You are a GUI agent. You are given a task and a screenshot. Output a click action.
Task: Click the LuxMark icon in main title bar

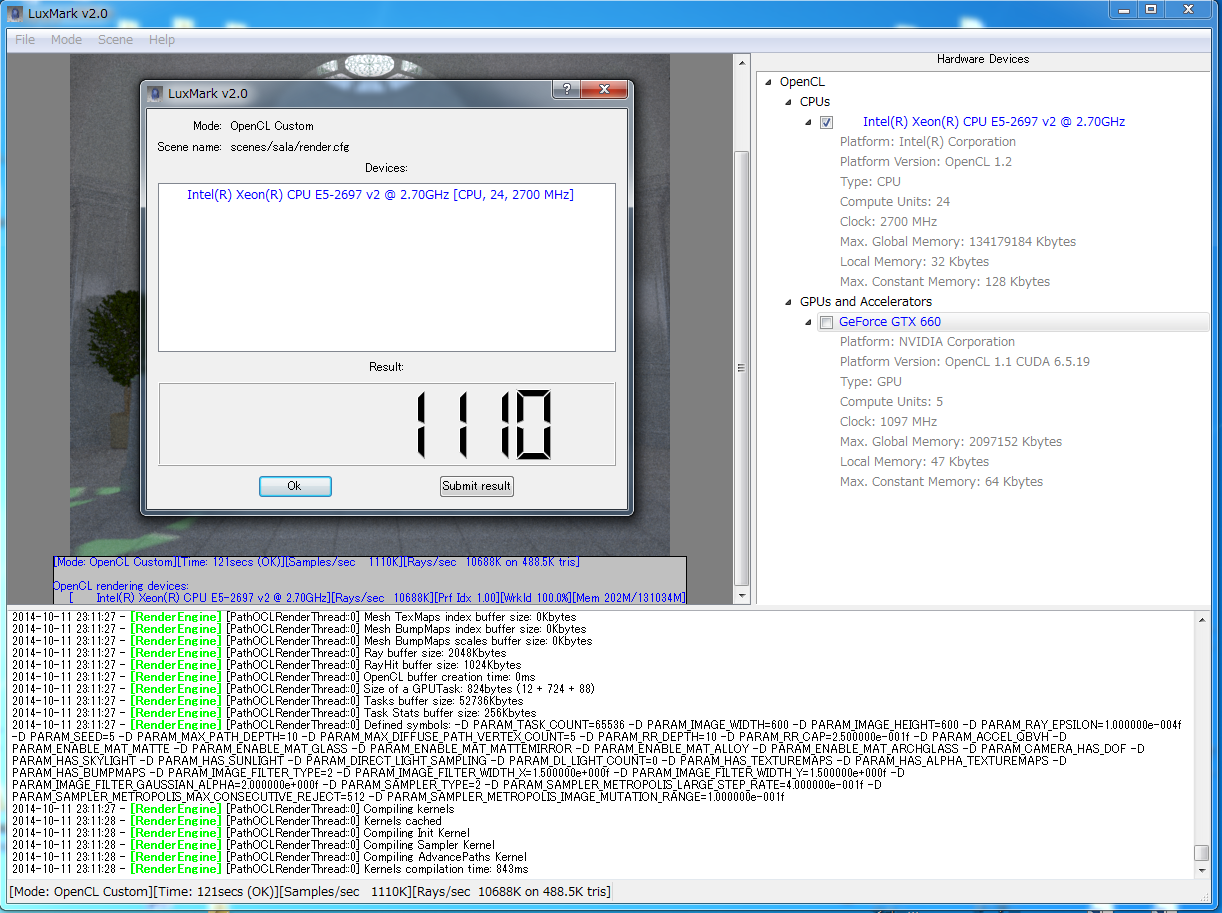click(15, 12)
